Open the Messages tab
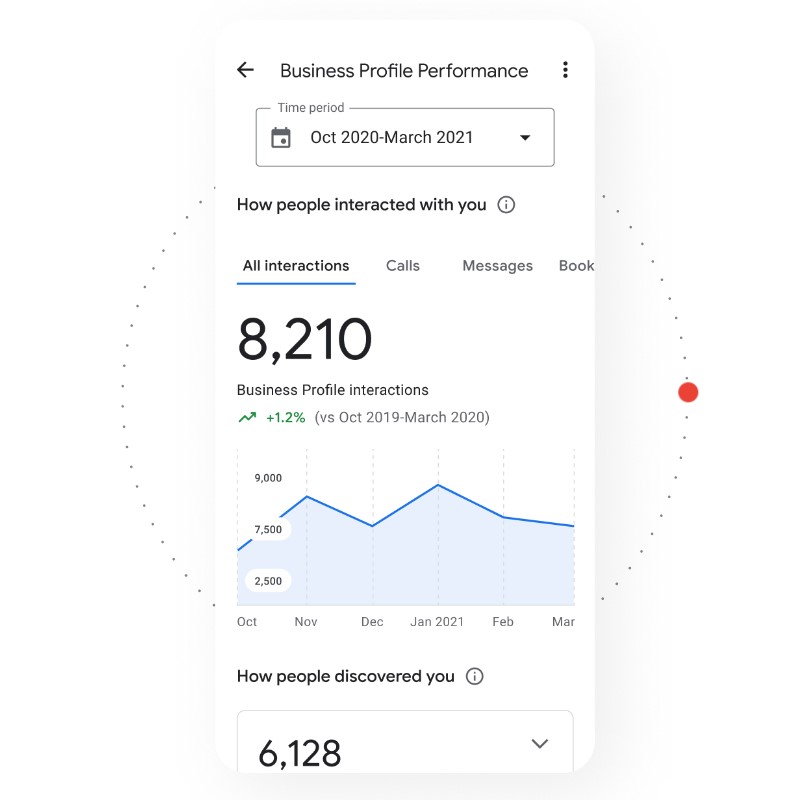800x800 pixels. (x=497, y=266)
